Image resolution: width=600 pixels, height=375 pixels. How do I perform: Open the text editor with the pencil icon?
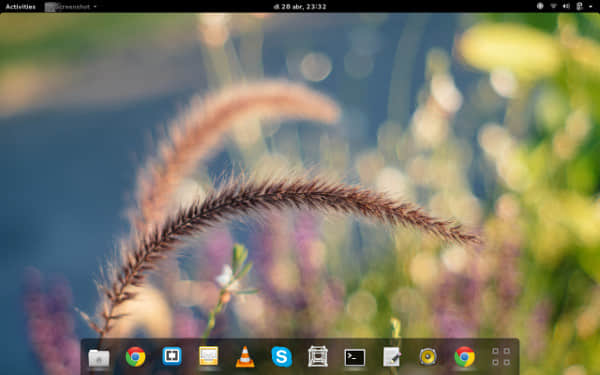(391, 357)
